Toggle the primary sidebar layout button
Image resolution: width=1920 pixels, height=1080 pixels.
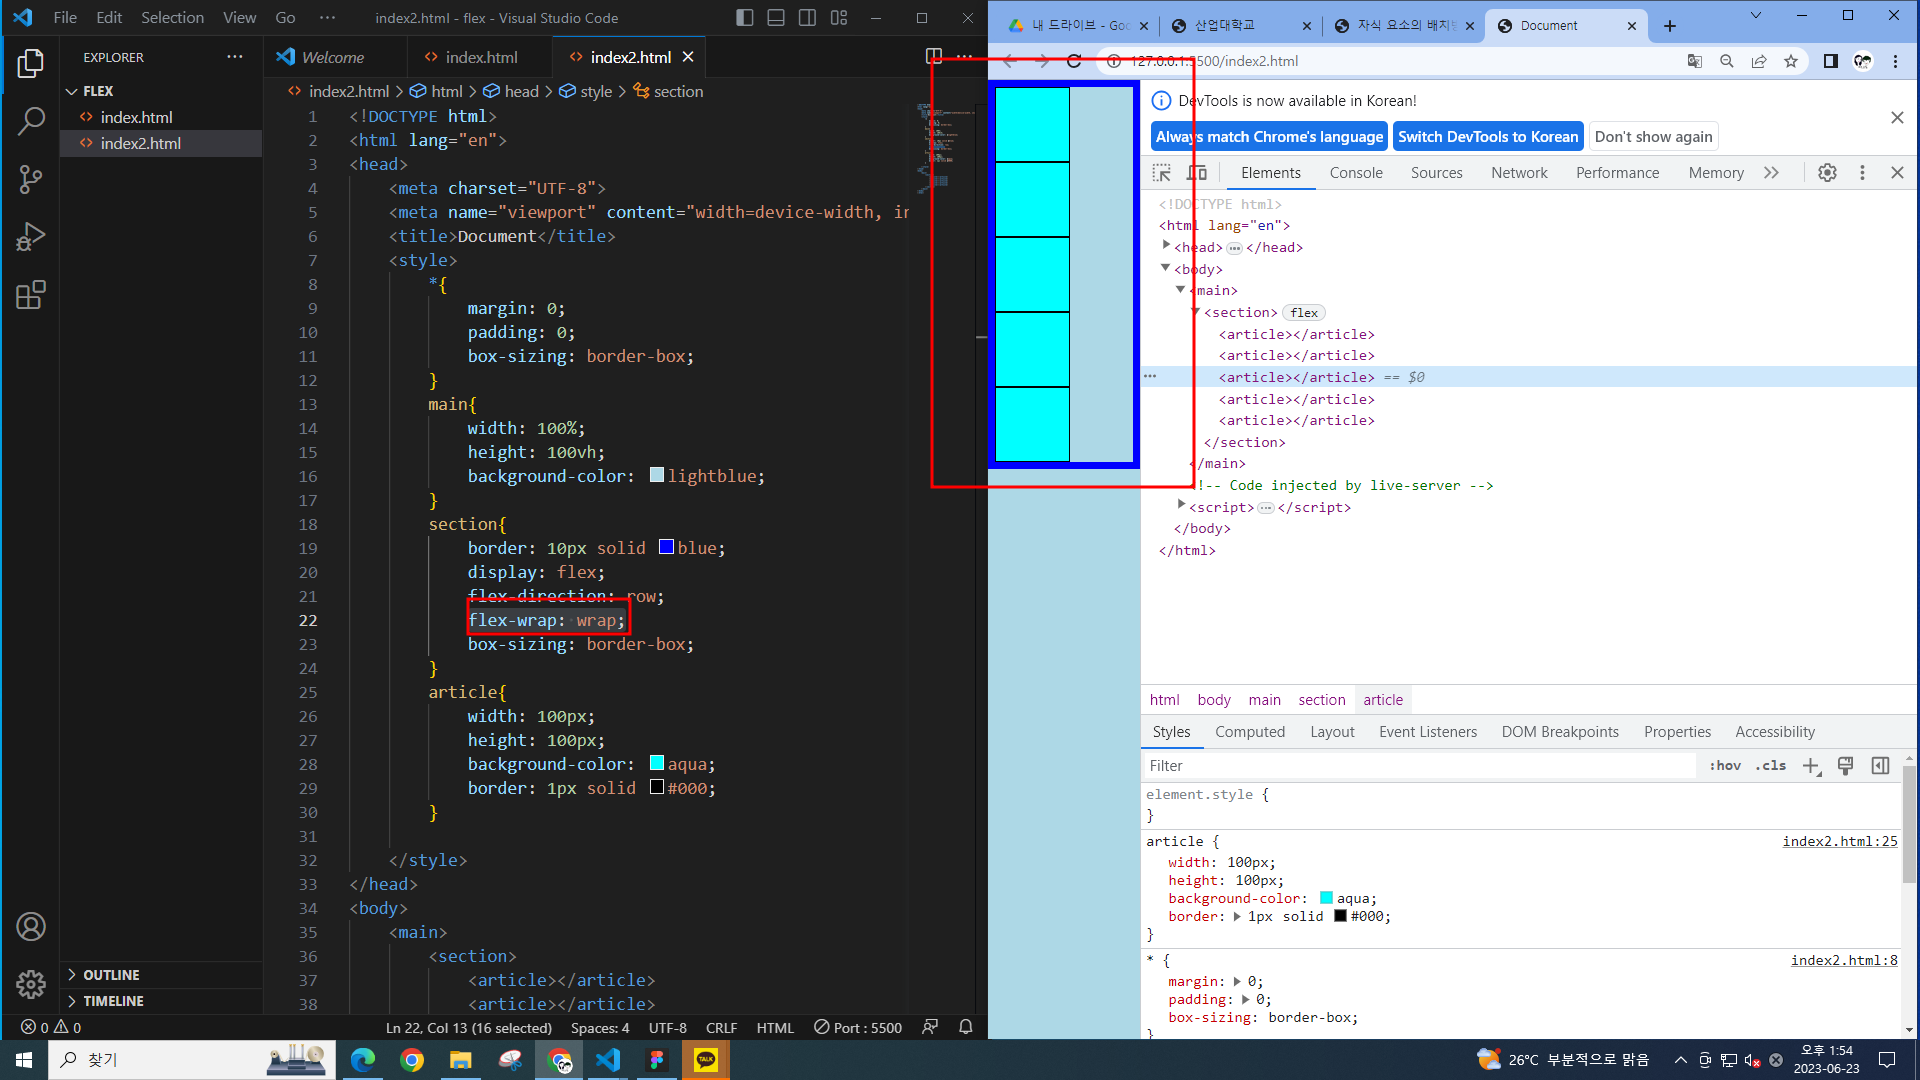744,18
